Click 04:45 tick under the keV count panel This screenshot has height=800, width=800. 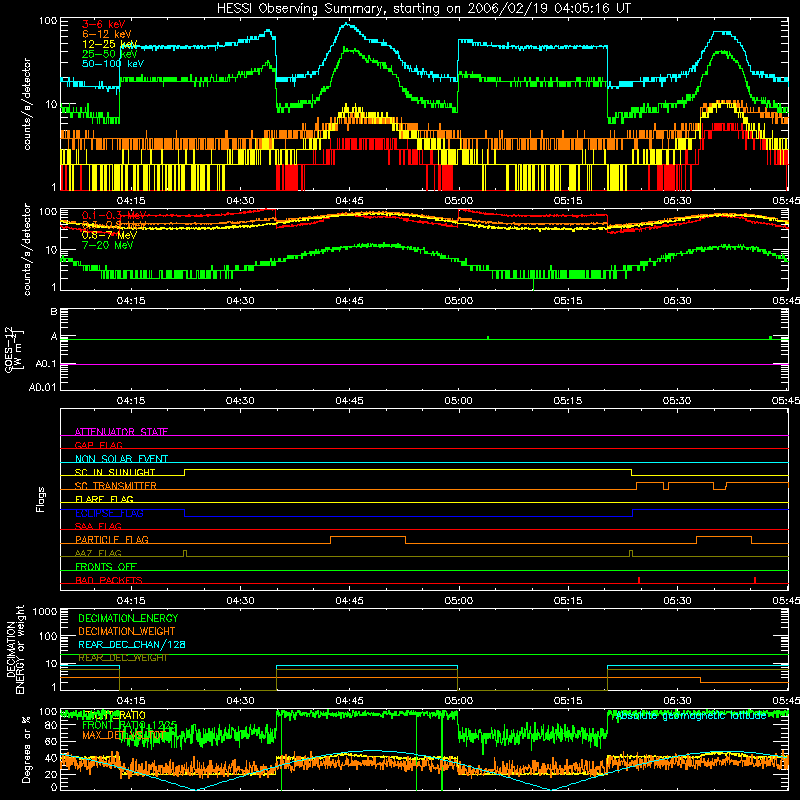(x=349, y=201)
